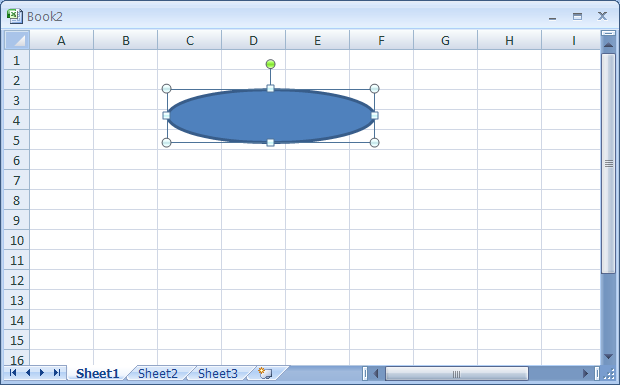Select row 11 header
The width and height of the screenshot is (620, 385).
(x=17, y=260)
